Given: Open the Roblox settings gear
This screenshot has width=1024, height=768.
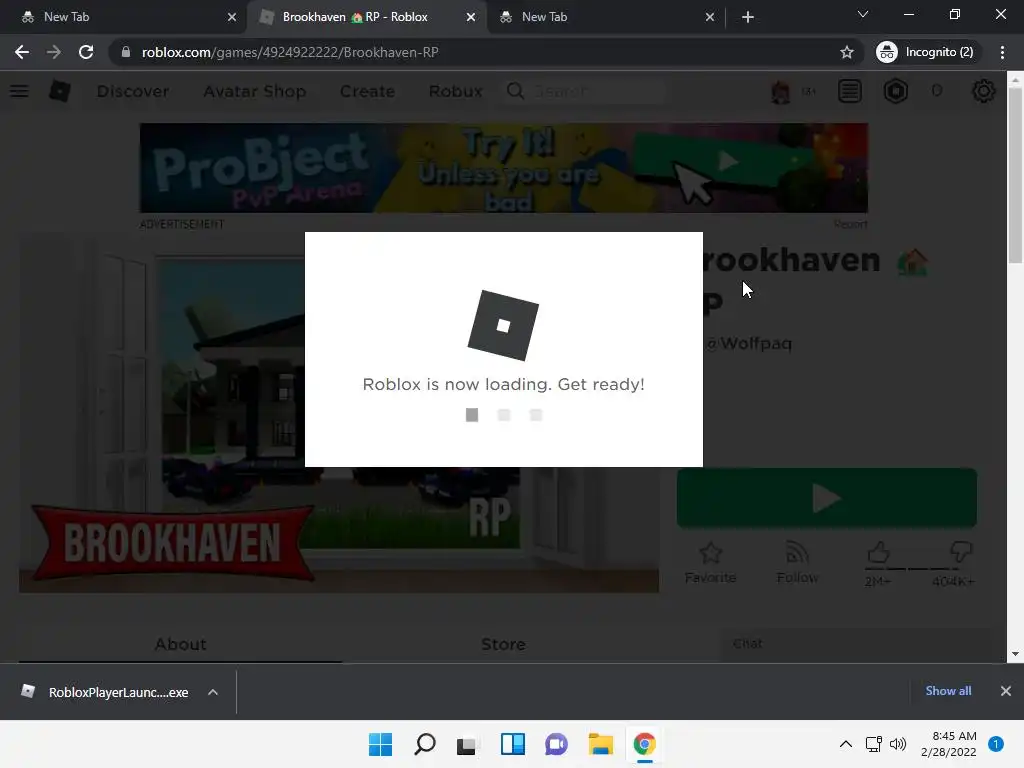Looking at the screenshot, I should [x=984, y=91].
